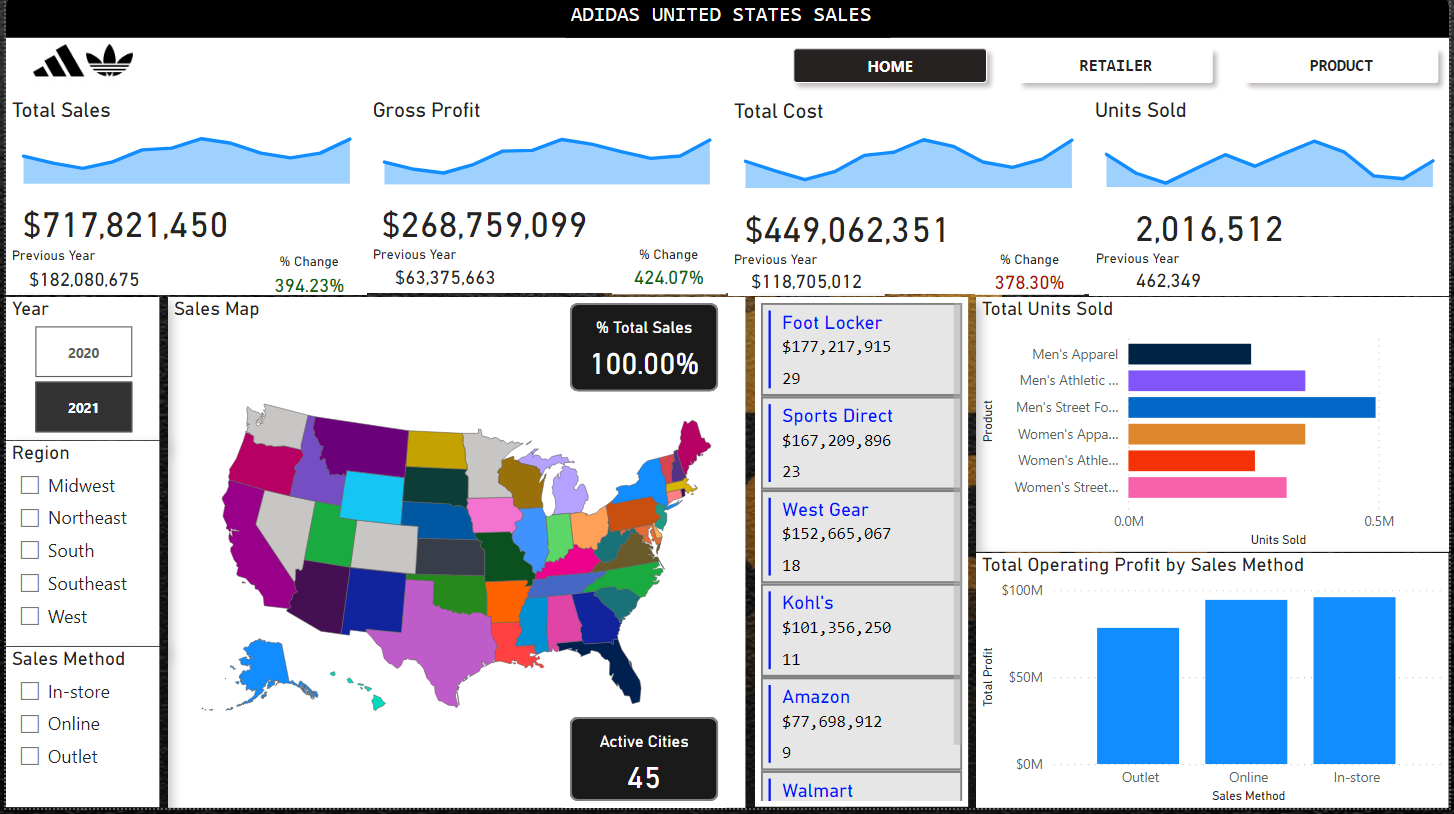Click the In-store operating profit column
The image size is (1454, 814).
pos(1354,680)
